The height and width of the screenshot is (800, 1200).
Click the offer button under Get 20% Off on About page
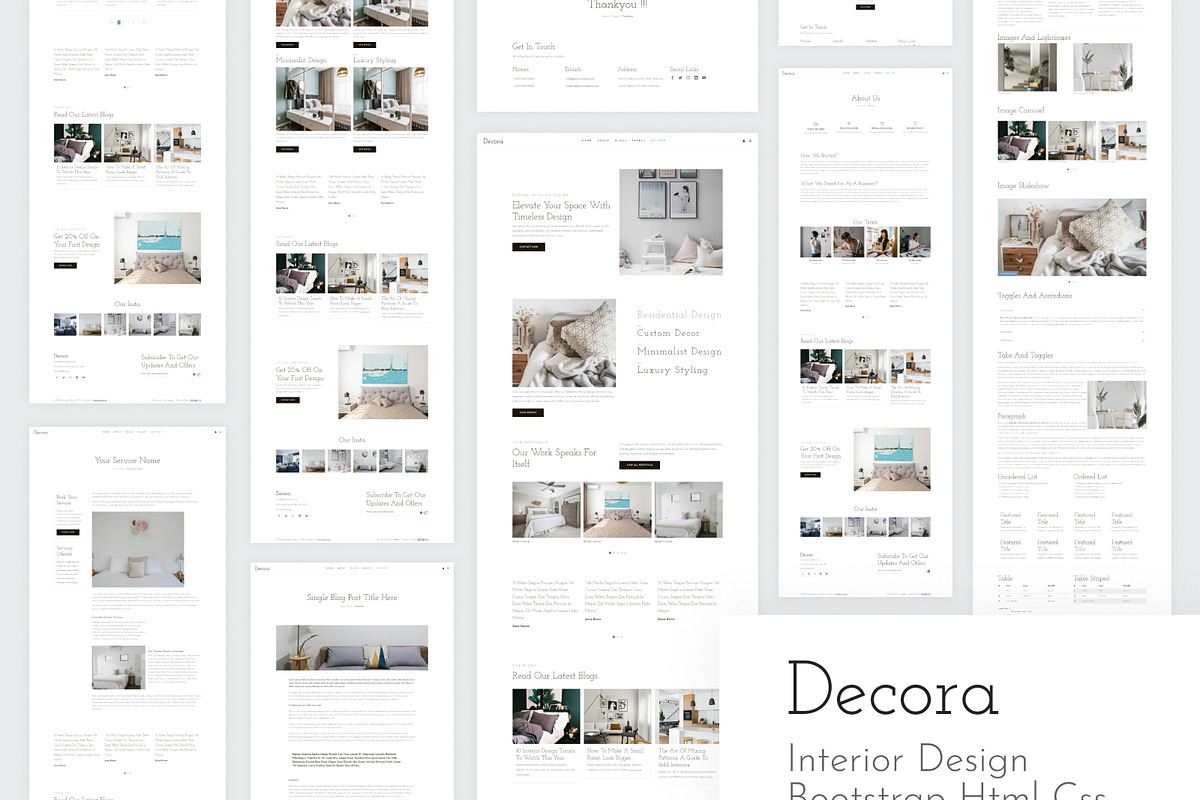point(810,475)
